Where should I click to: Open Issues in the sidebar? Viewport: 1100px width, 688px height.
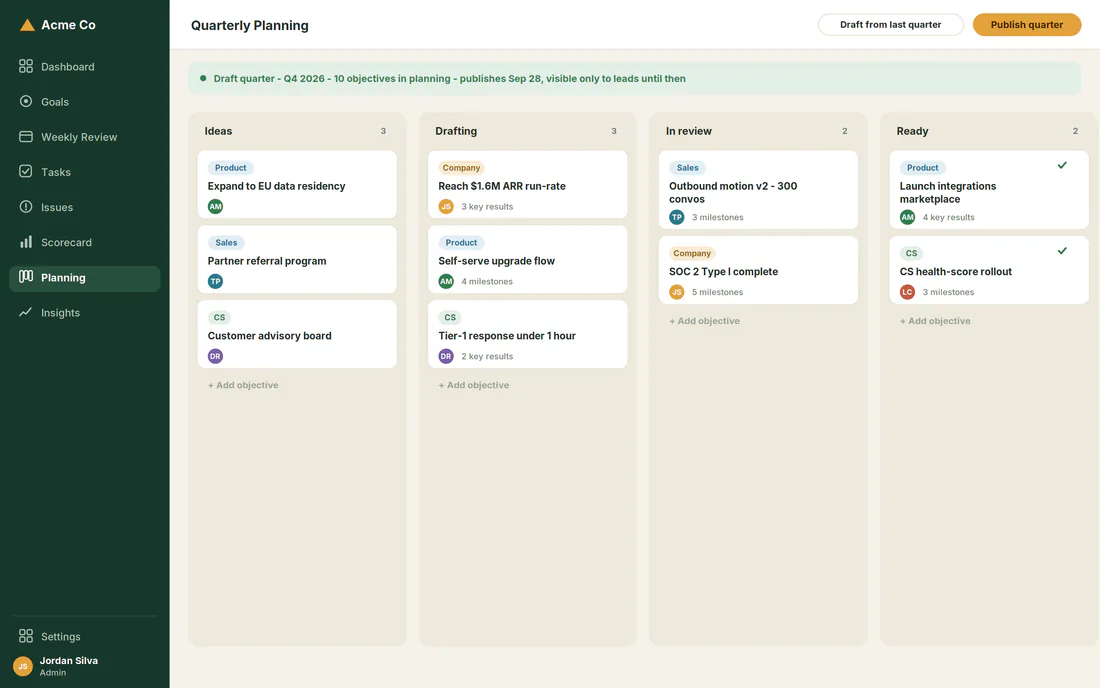pyautogui.click(x=84, y=207)
